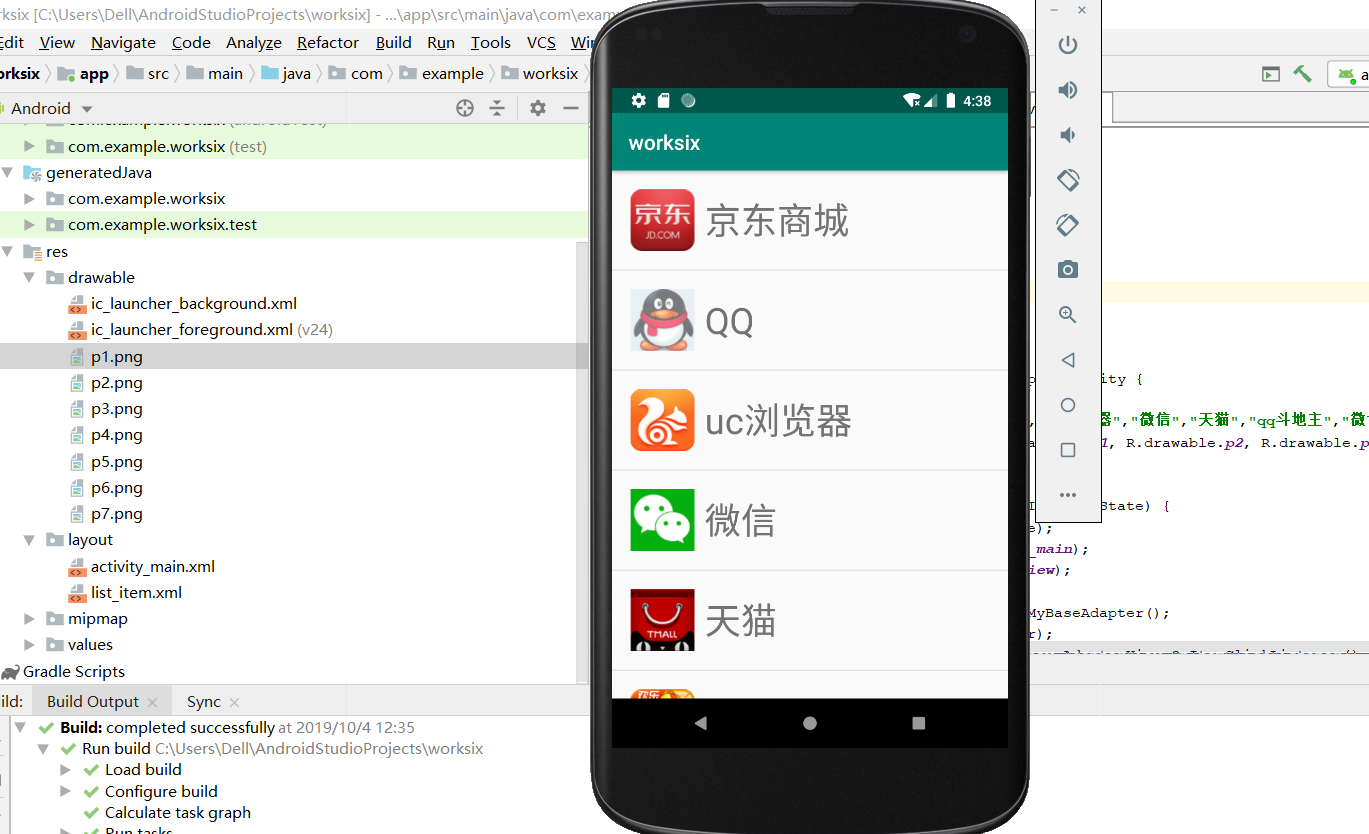Click emulator sidebar Overview square icon
The width and height of the screenshot is (1369, 834).
coord(1068,450)
